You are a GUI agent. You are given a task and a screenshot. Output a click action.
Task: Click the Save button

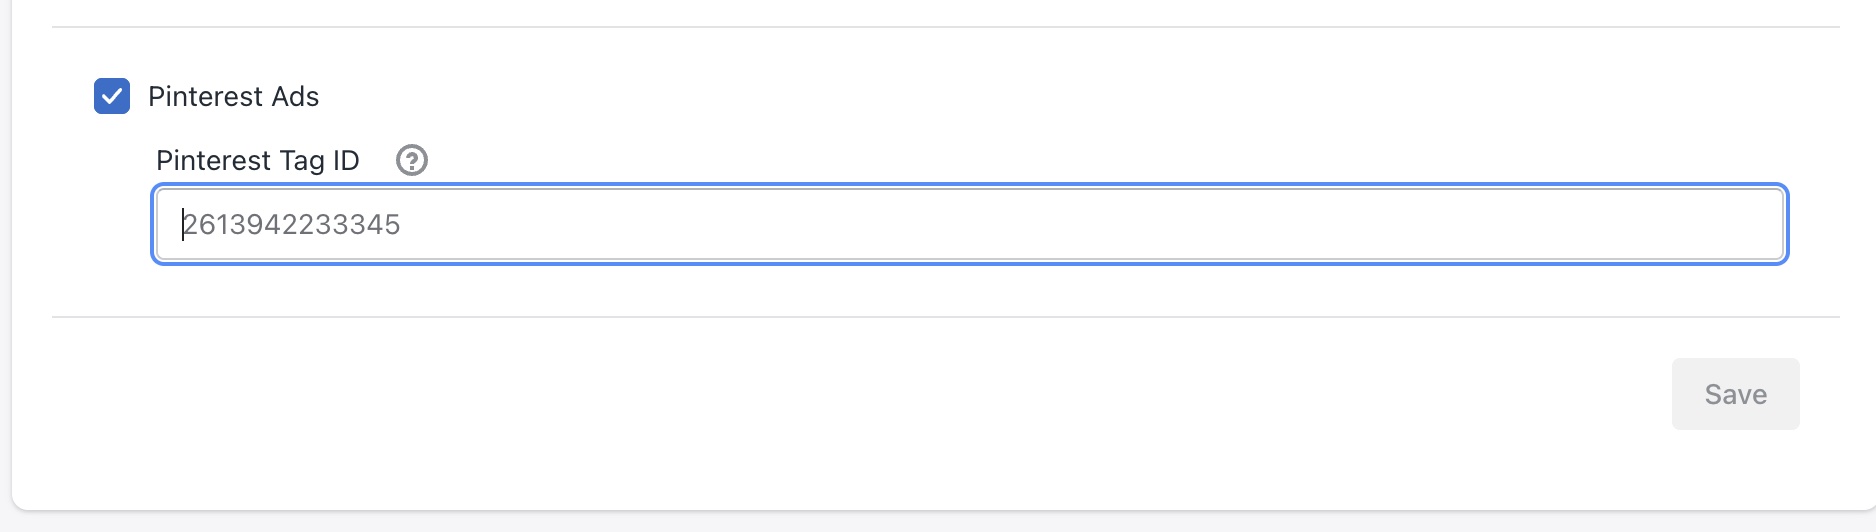(x=1736, y=394)
